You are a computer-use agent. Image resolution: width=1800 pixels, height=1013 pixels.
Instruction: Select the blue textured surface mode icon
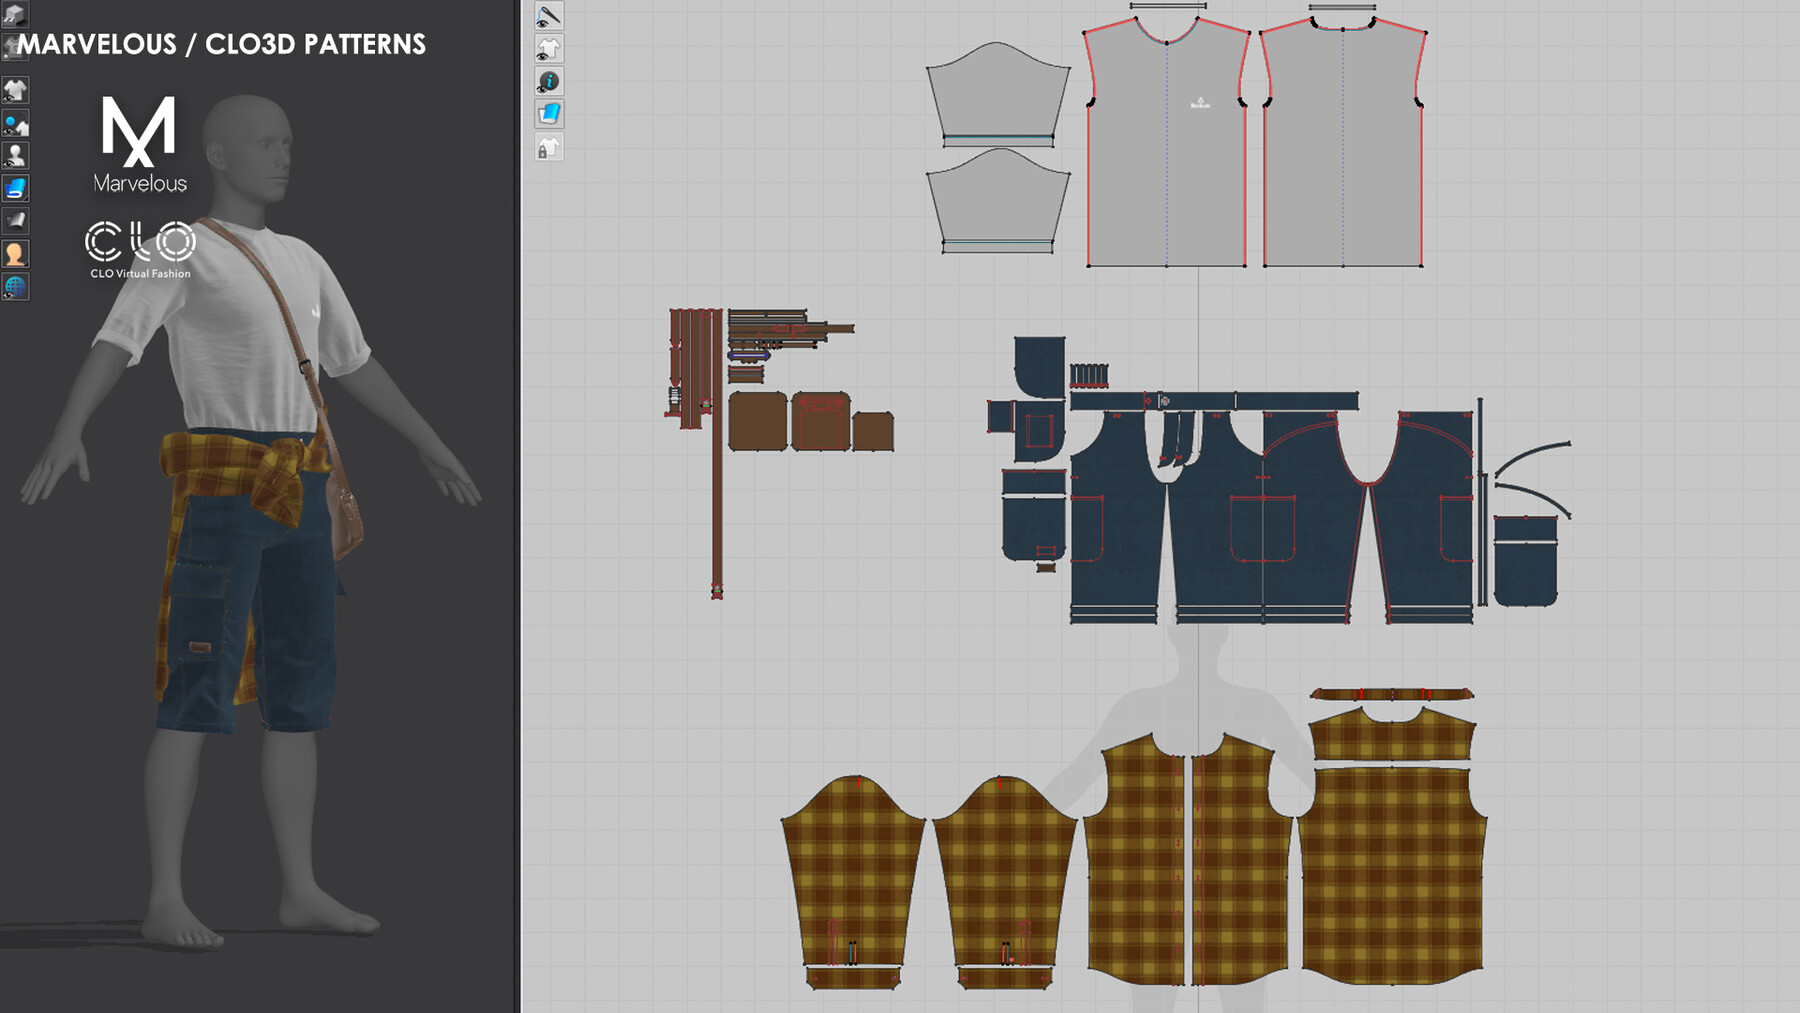[x=15, y=187]
